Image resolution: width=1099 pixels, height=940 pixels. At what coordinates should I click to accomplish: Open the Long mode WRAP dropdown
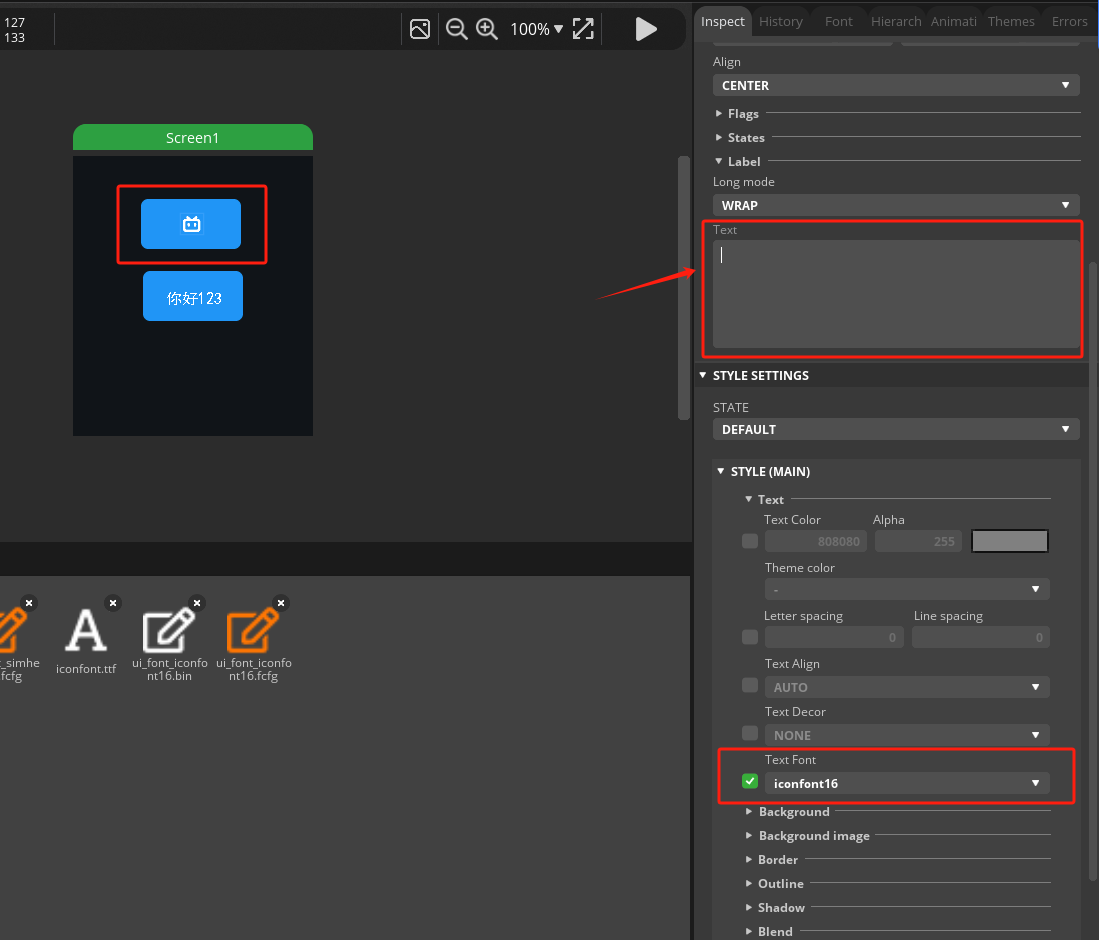click(x=895, y=205)
